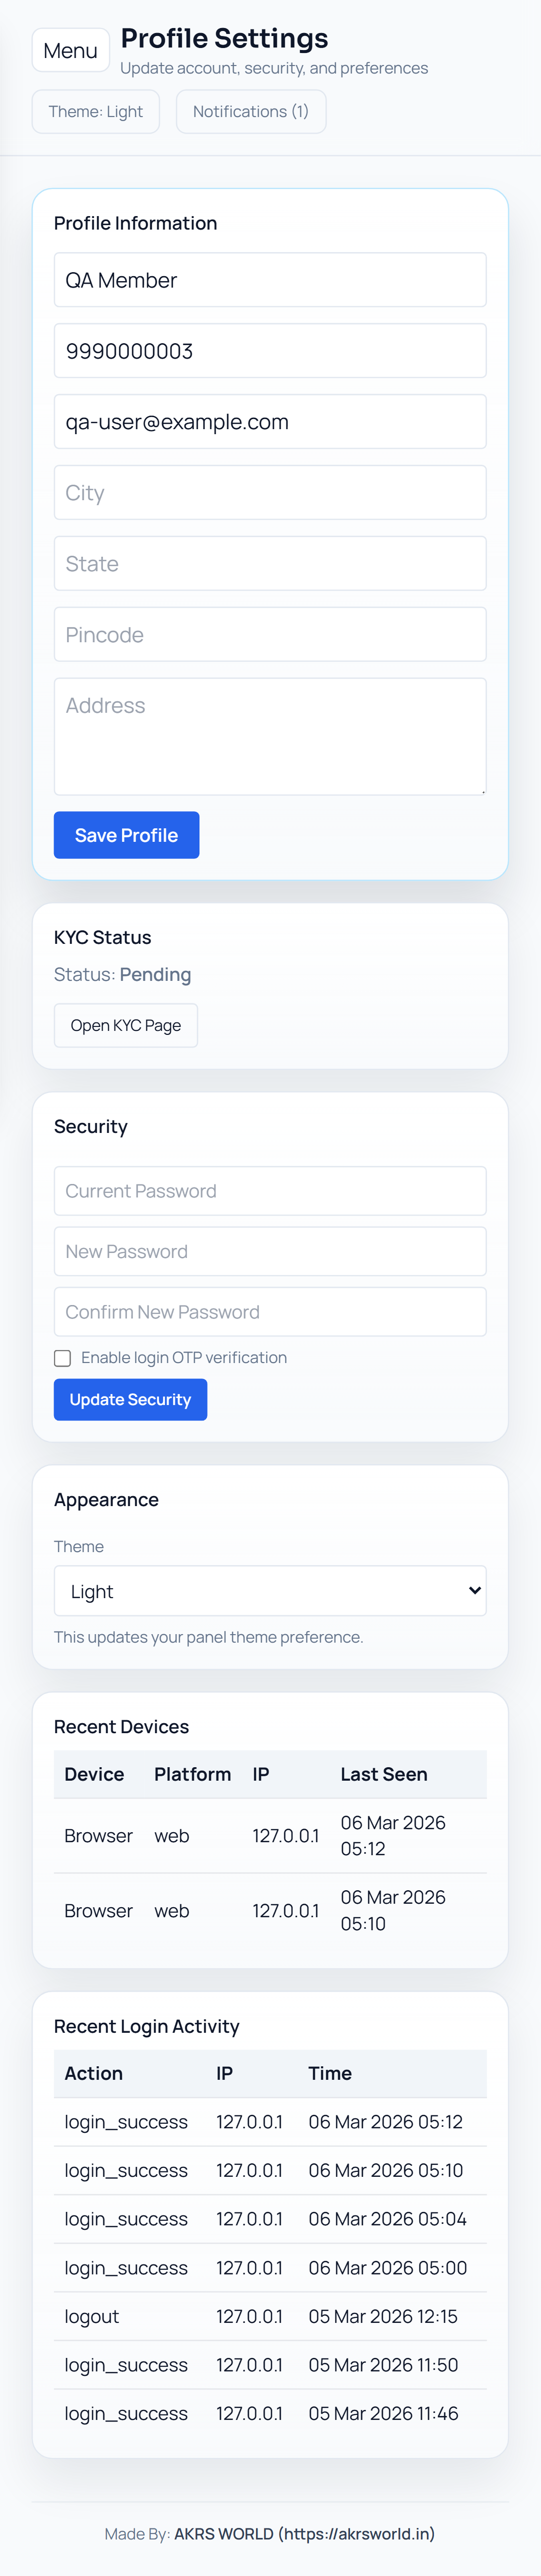
Task: Enable login OTP verification checkbox
Action: click(x=63, y=1358)
